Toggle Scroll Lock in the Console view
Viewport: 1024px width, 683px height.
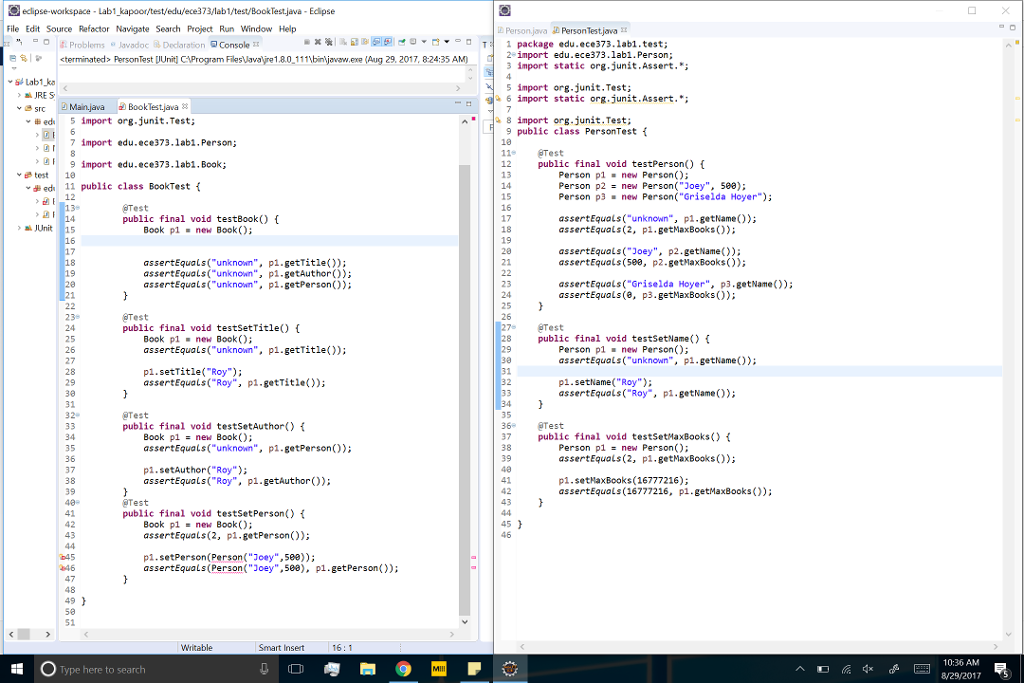(x=353, y=43)
